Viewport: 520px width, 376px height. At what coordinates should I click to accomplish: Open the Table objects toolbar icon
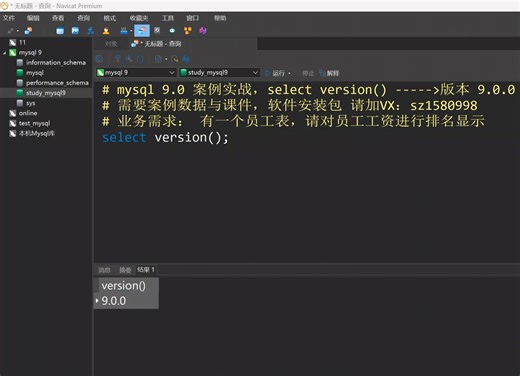(60, 31)
